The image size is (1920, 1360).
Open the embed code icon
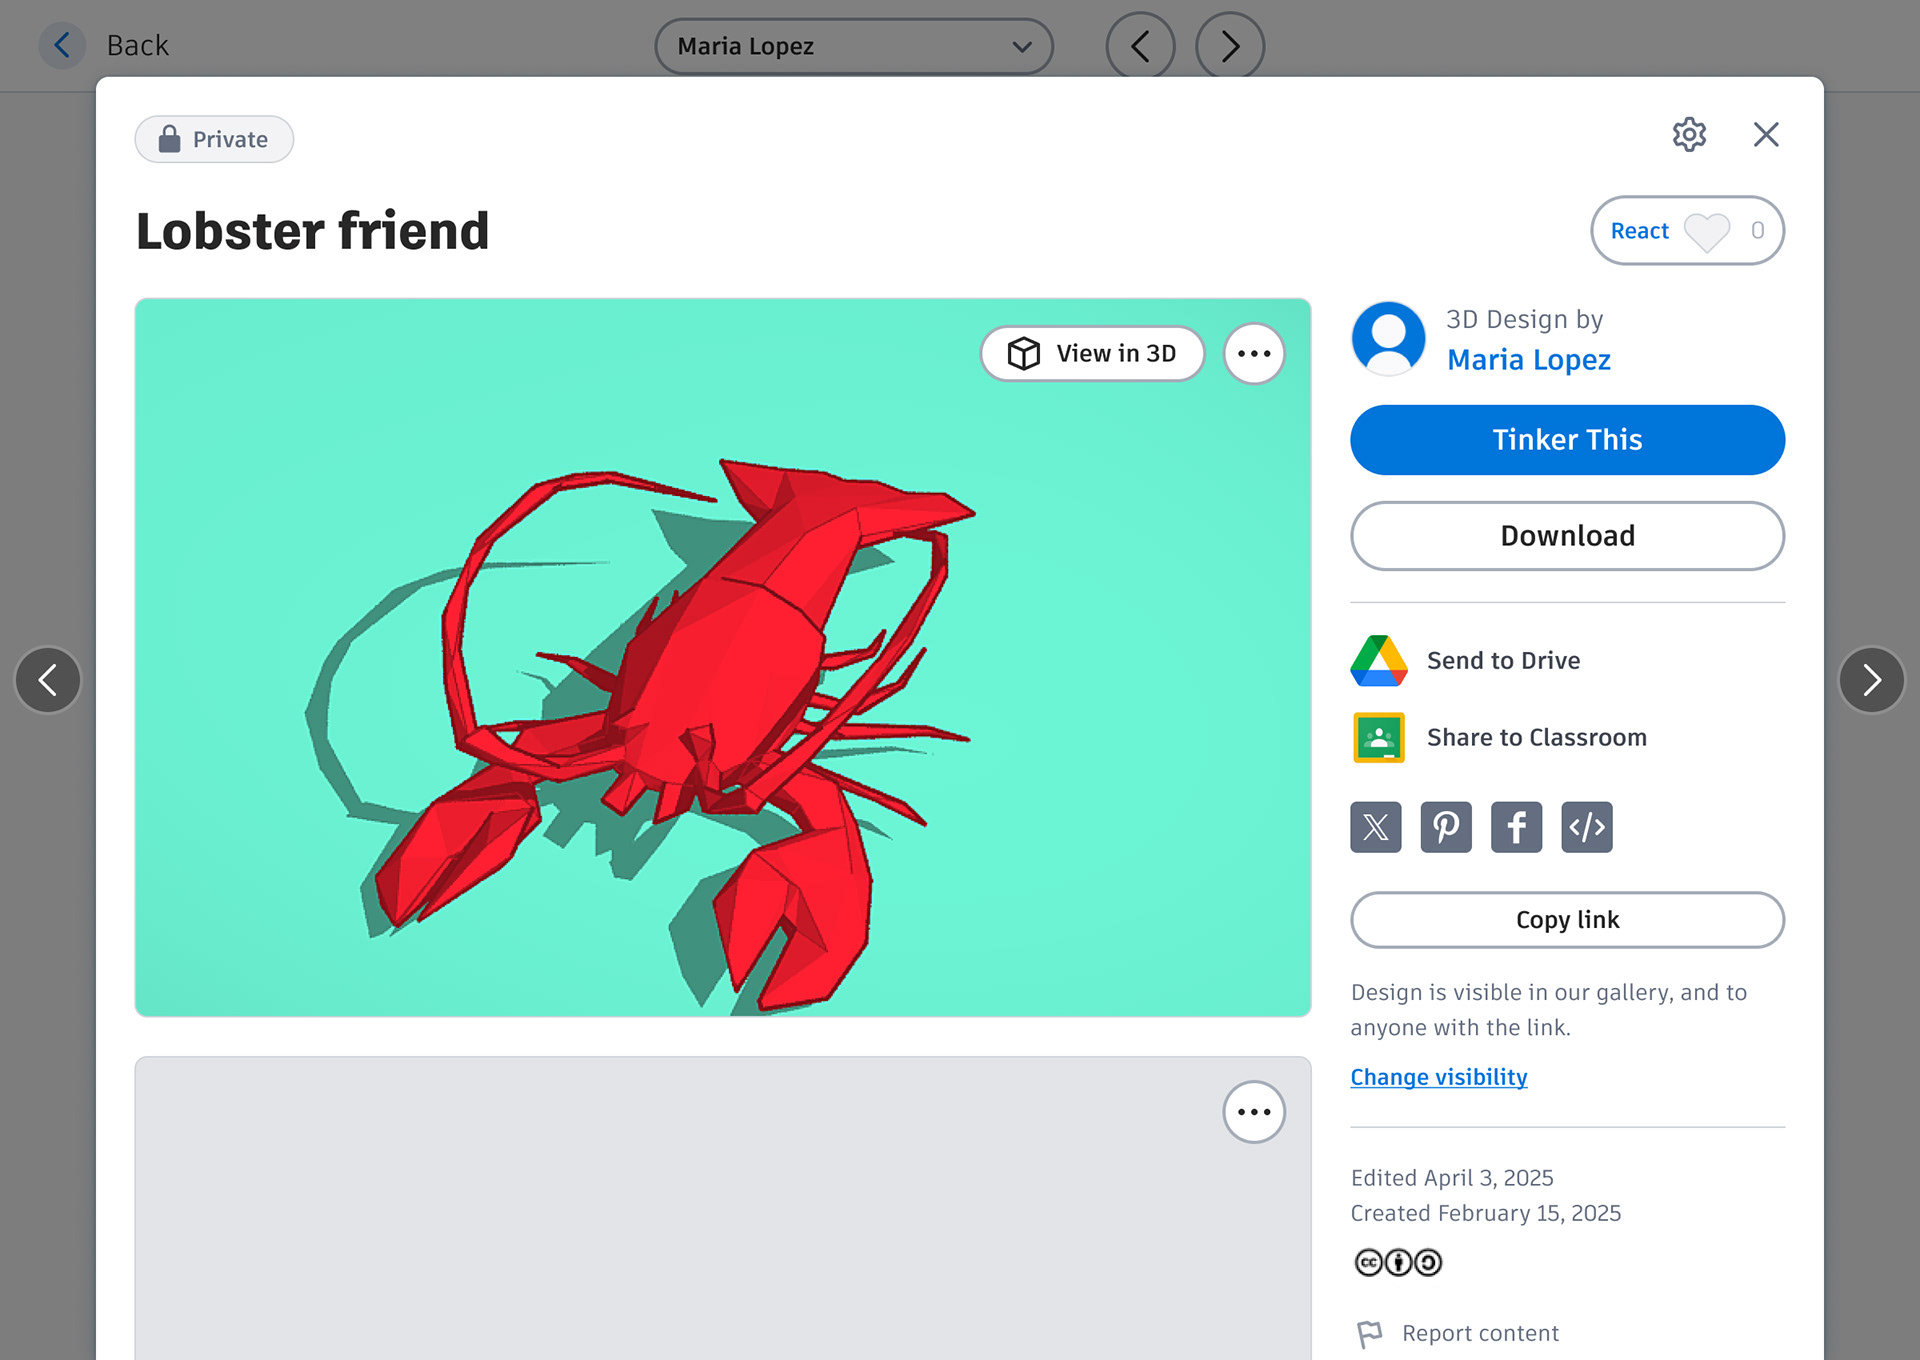tap(1586, 827)
